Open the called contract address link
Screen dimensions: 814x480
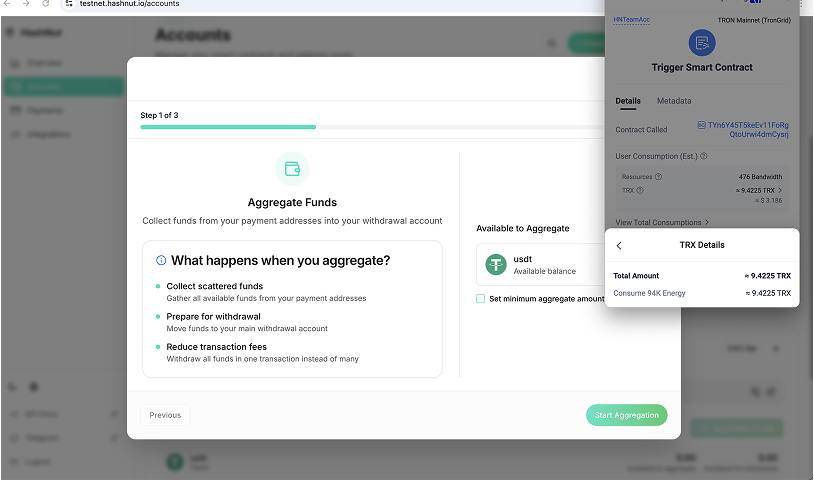pos(748,130)
